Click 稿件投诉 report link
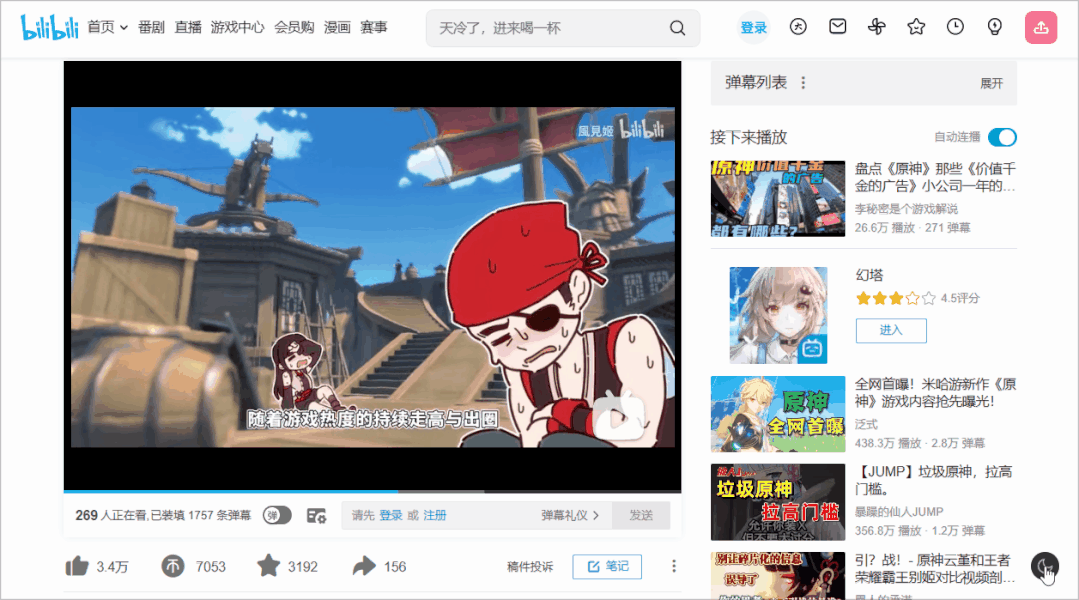This screenshot has height=600, width=1079. click(x=530, y=566)
